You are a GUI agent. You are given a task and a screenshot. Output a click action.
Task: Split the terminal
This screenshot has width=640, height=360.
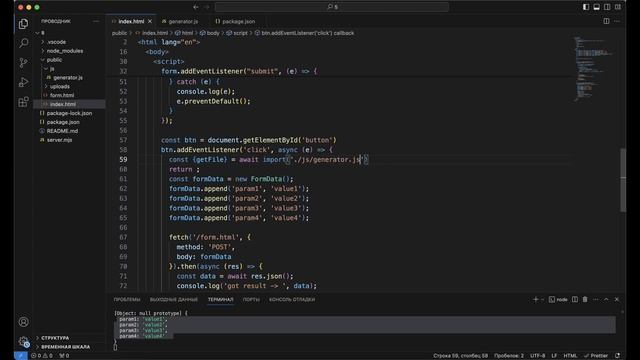(x=575, y=300)
